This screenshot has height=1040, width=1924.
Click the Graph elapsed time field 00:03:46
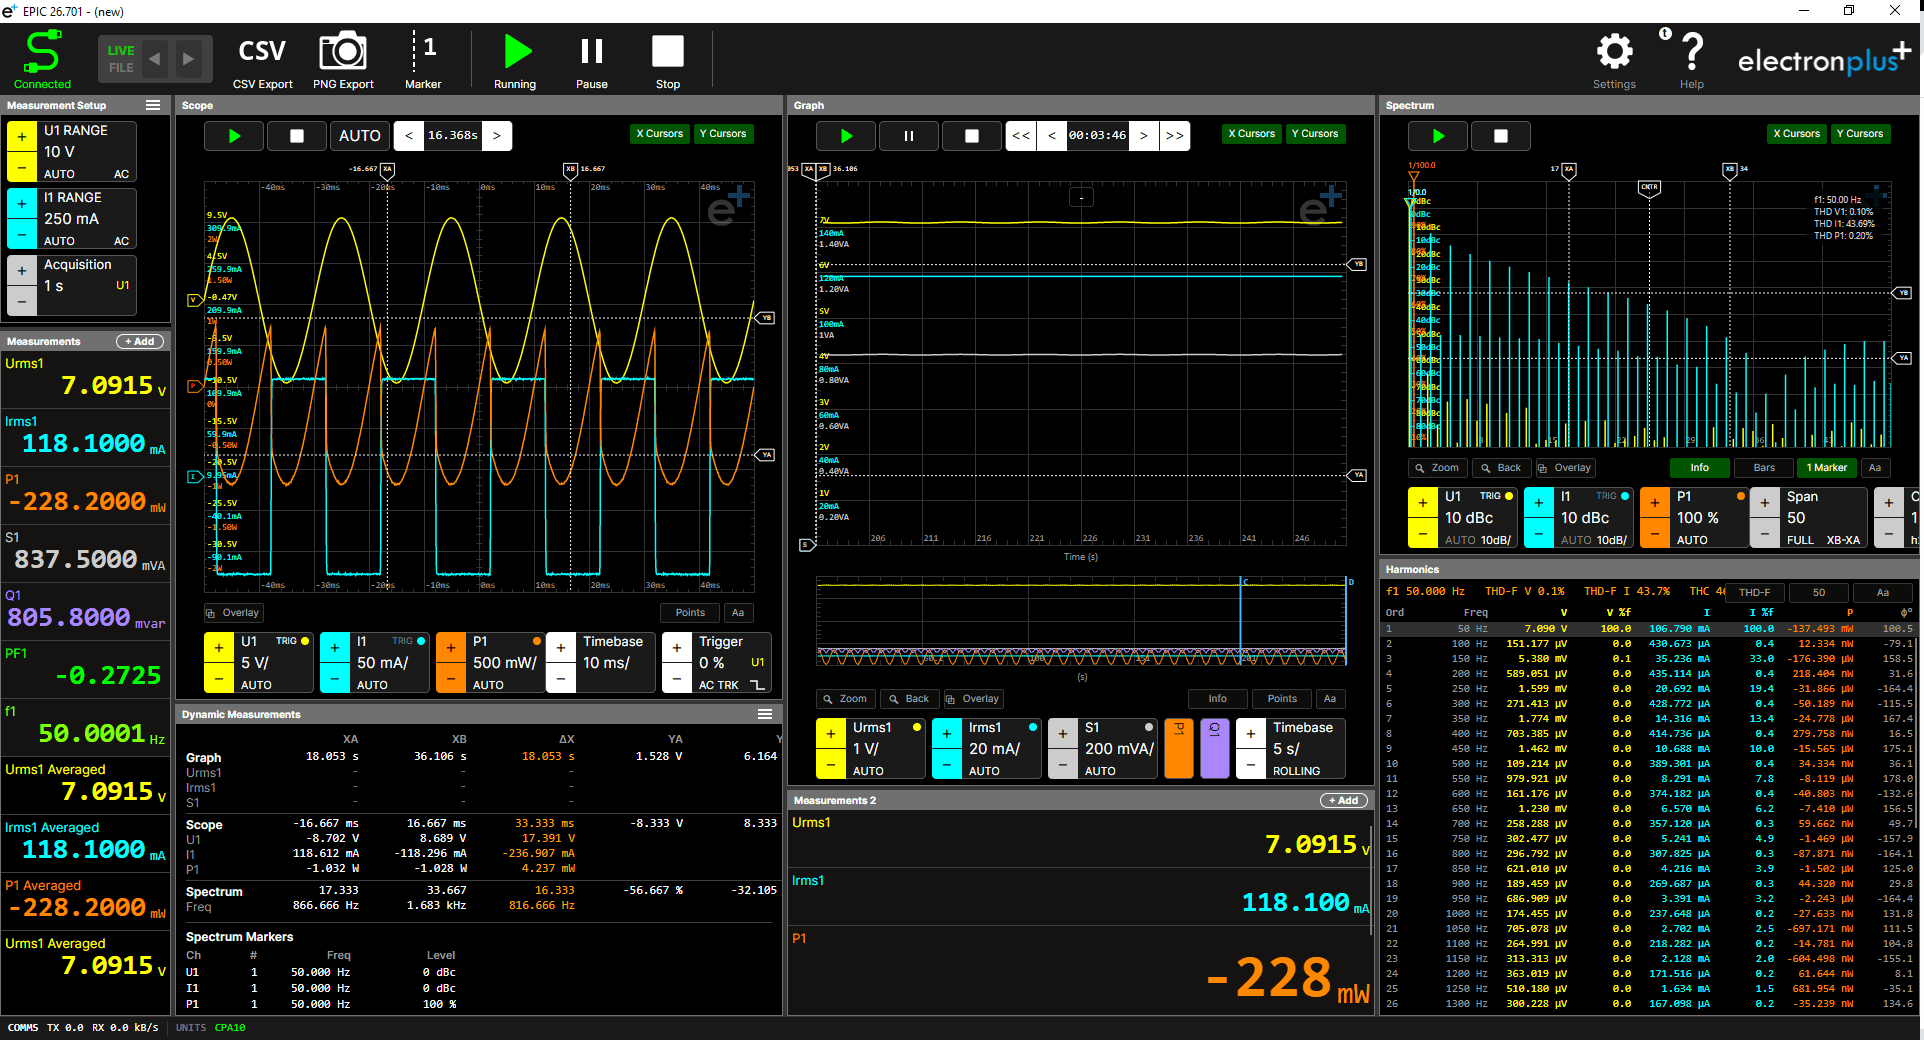(x=1097, y=136)
